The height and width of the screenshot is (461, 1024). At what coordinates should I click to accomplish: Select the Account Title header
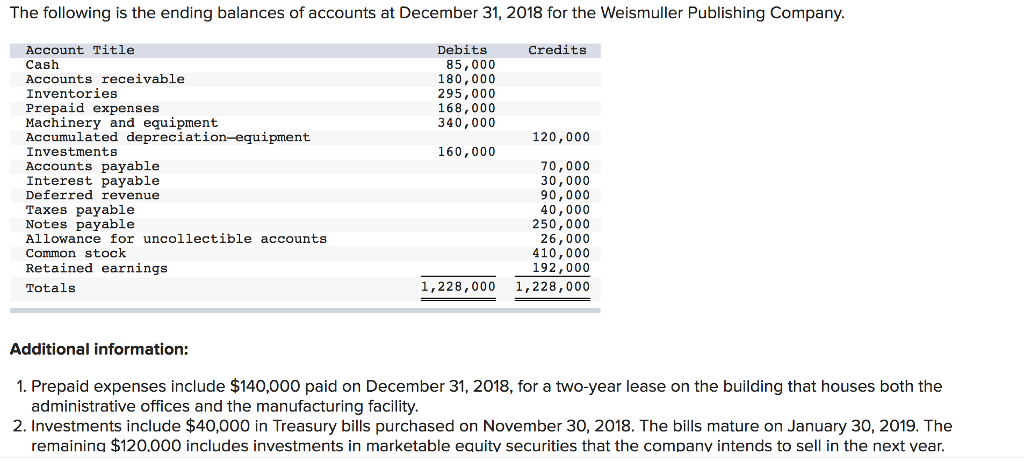tap(80, 50)
